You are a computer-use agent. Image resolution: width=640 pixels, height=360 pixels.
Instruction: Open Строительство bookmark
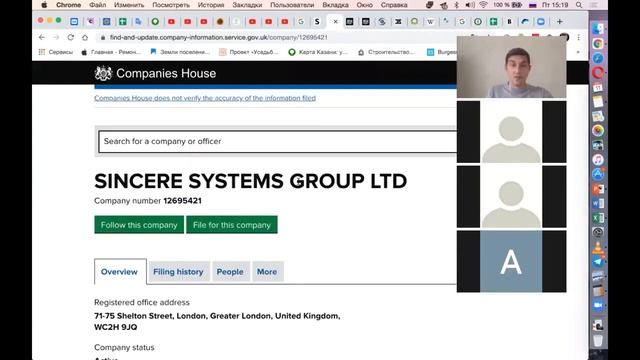pyautogui.click(x=387, y=52)
